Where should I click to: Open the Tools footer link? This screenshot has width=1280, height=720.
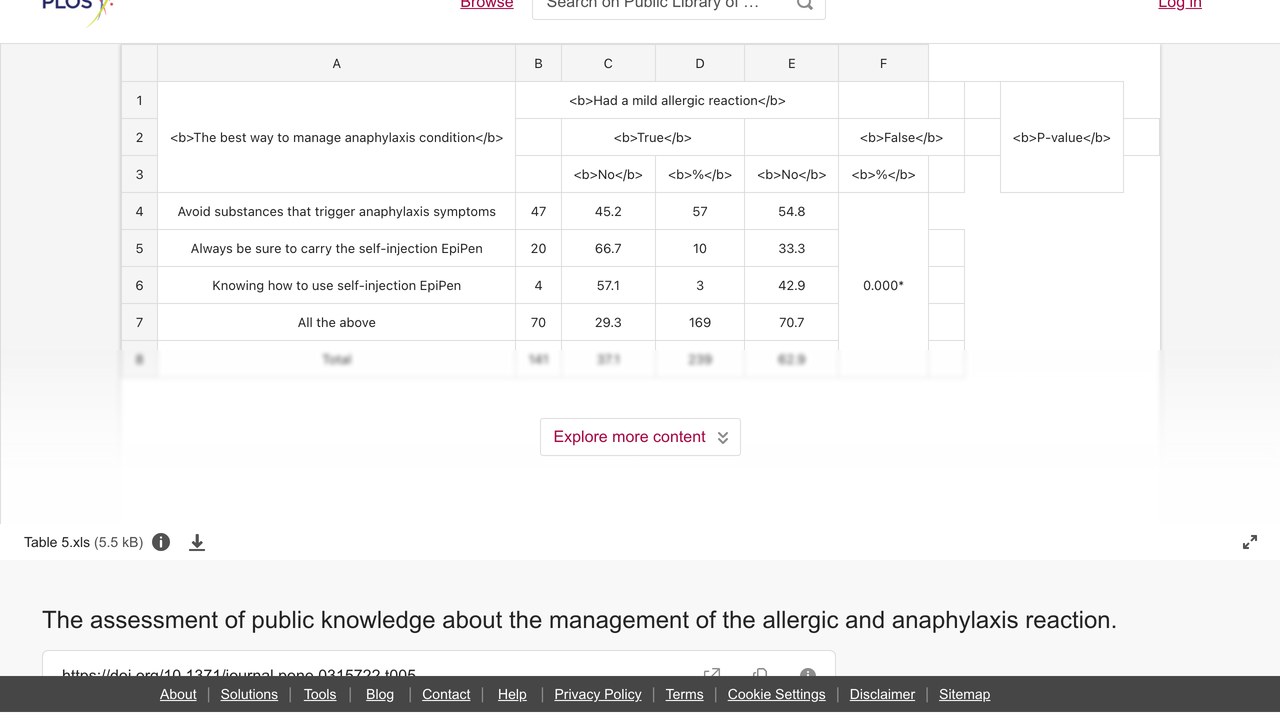point(320,694)
